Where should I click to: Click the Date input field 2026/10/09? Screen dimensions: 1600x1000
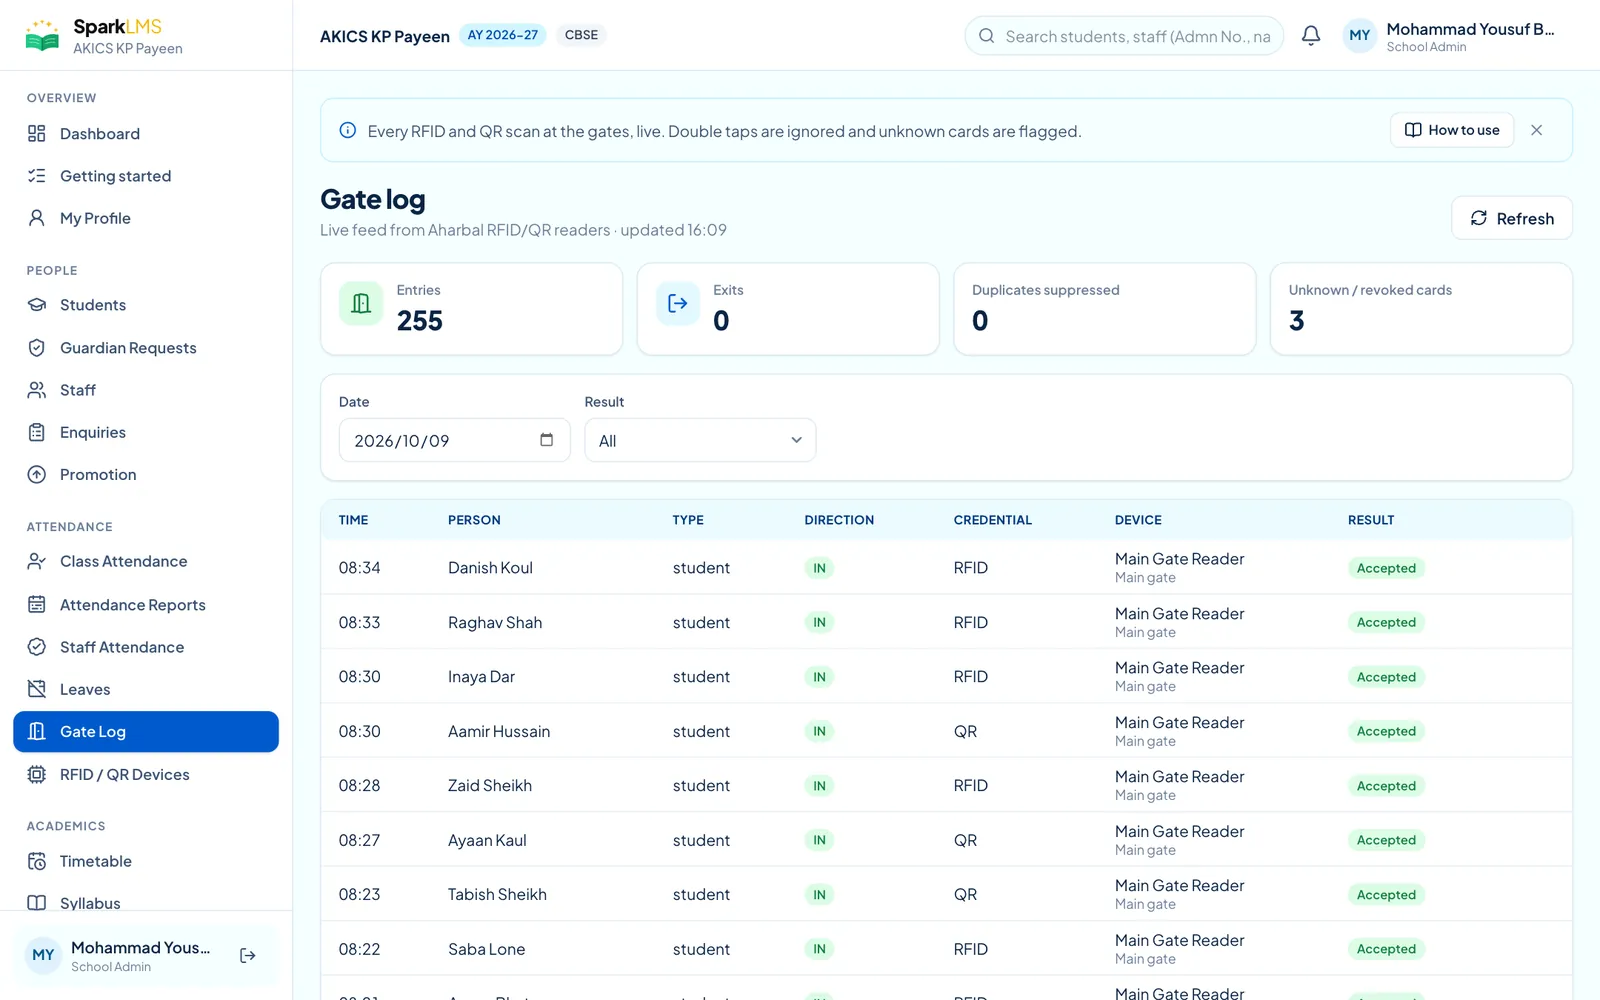tap(455, 441)
